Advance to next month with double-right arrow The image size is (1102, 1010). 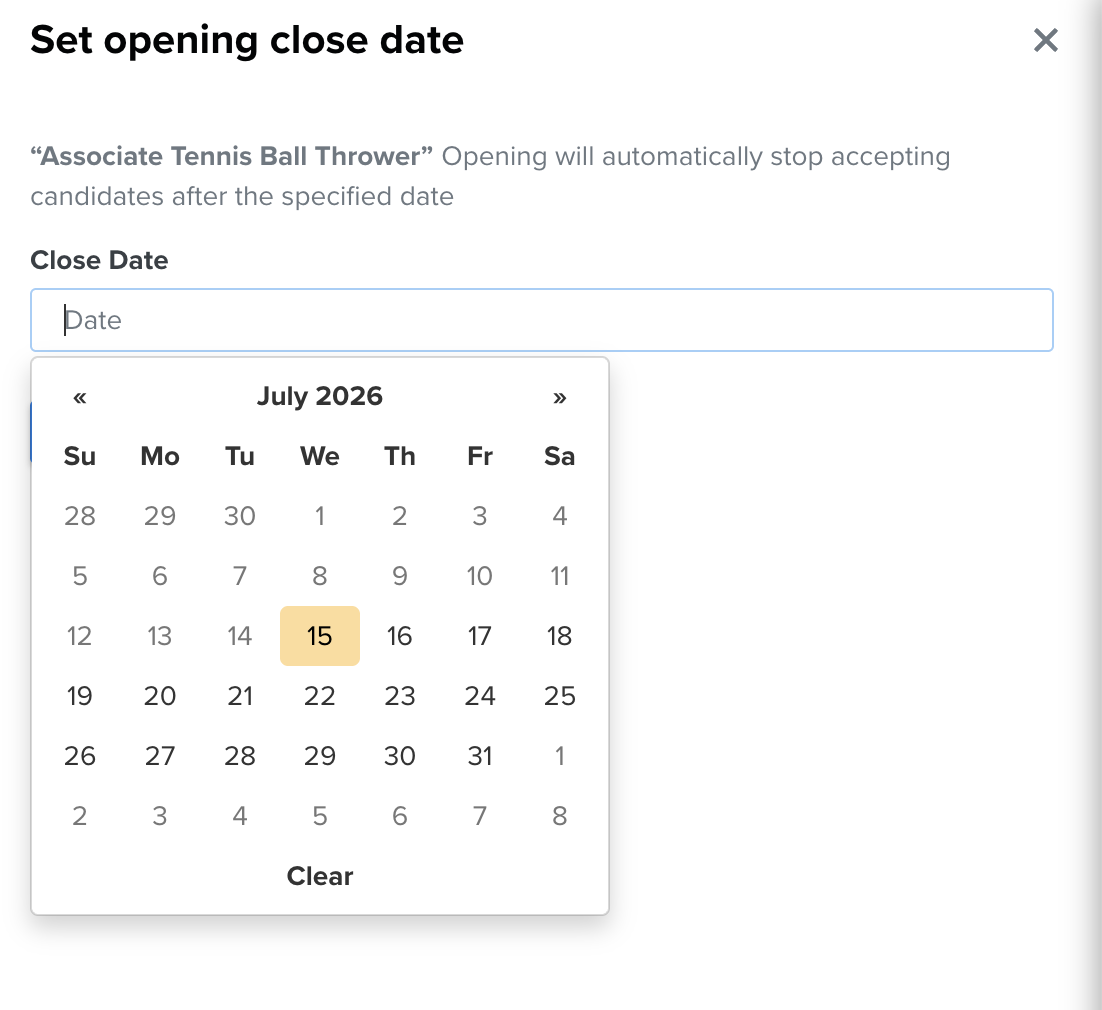[559, 397]
